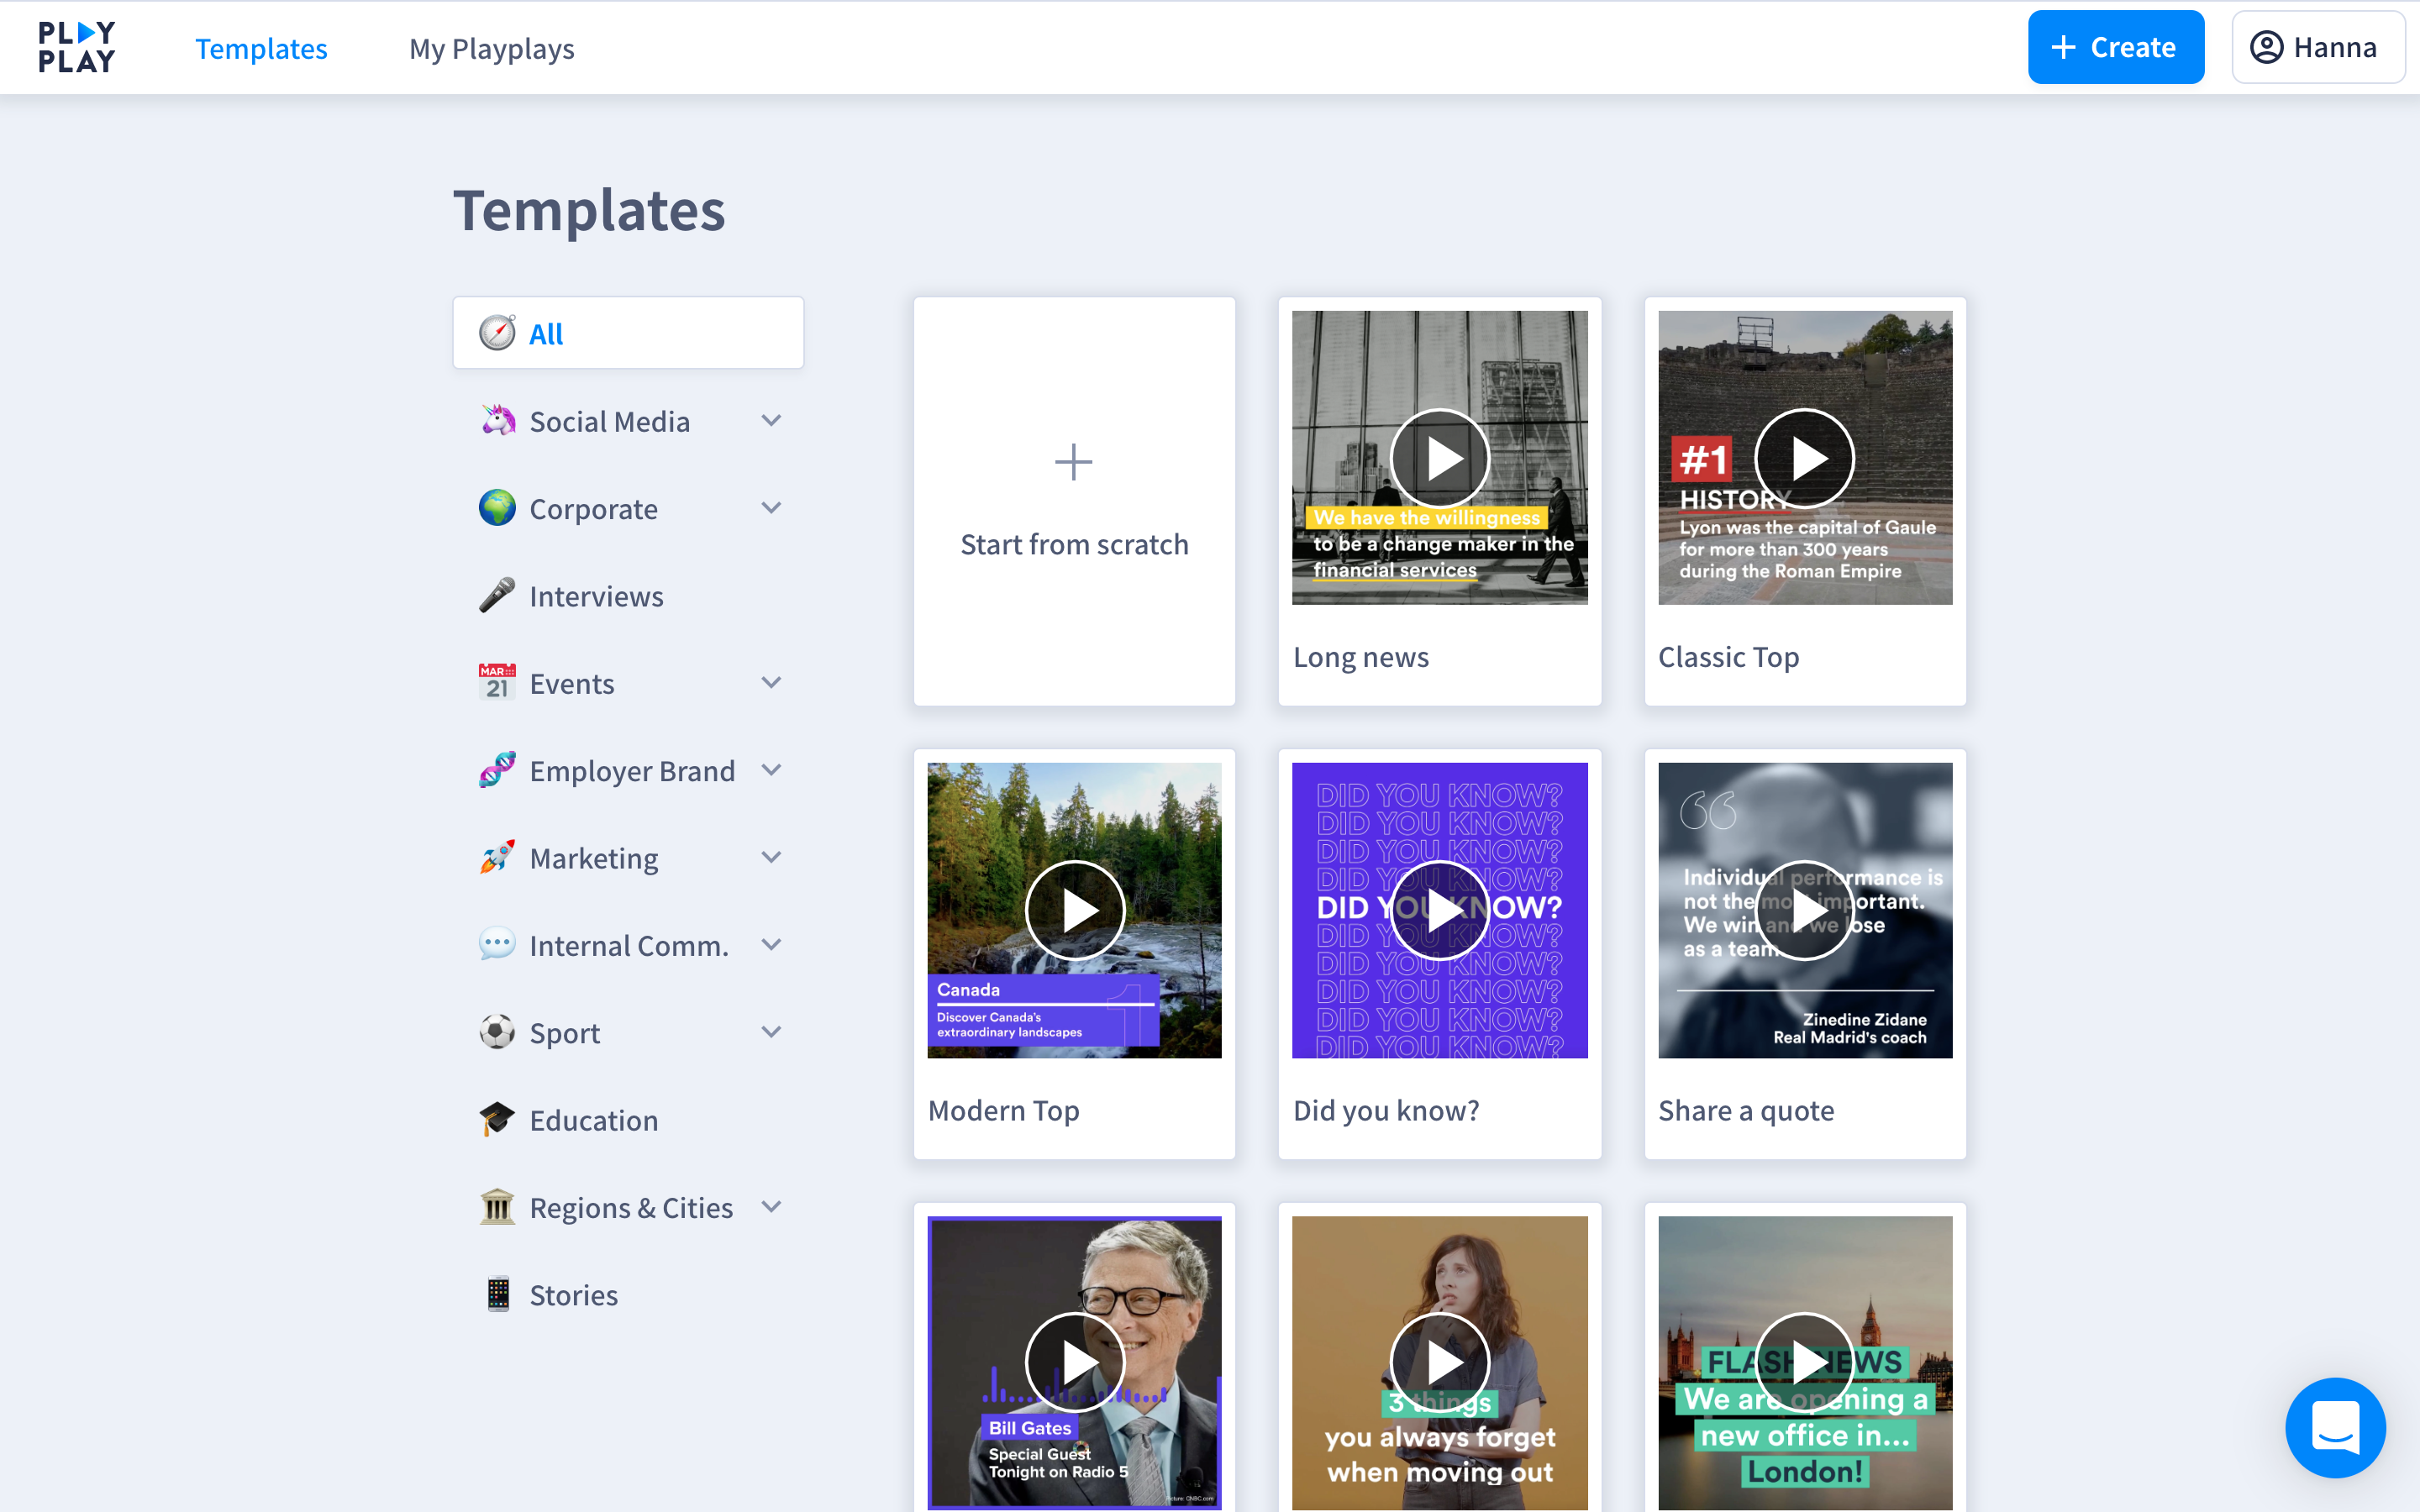Select the Education category
The image size is (2420, 1512).
pos(628,1120)
